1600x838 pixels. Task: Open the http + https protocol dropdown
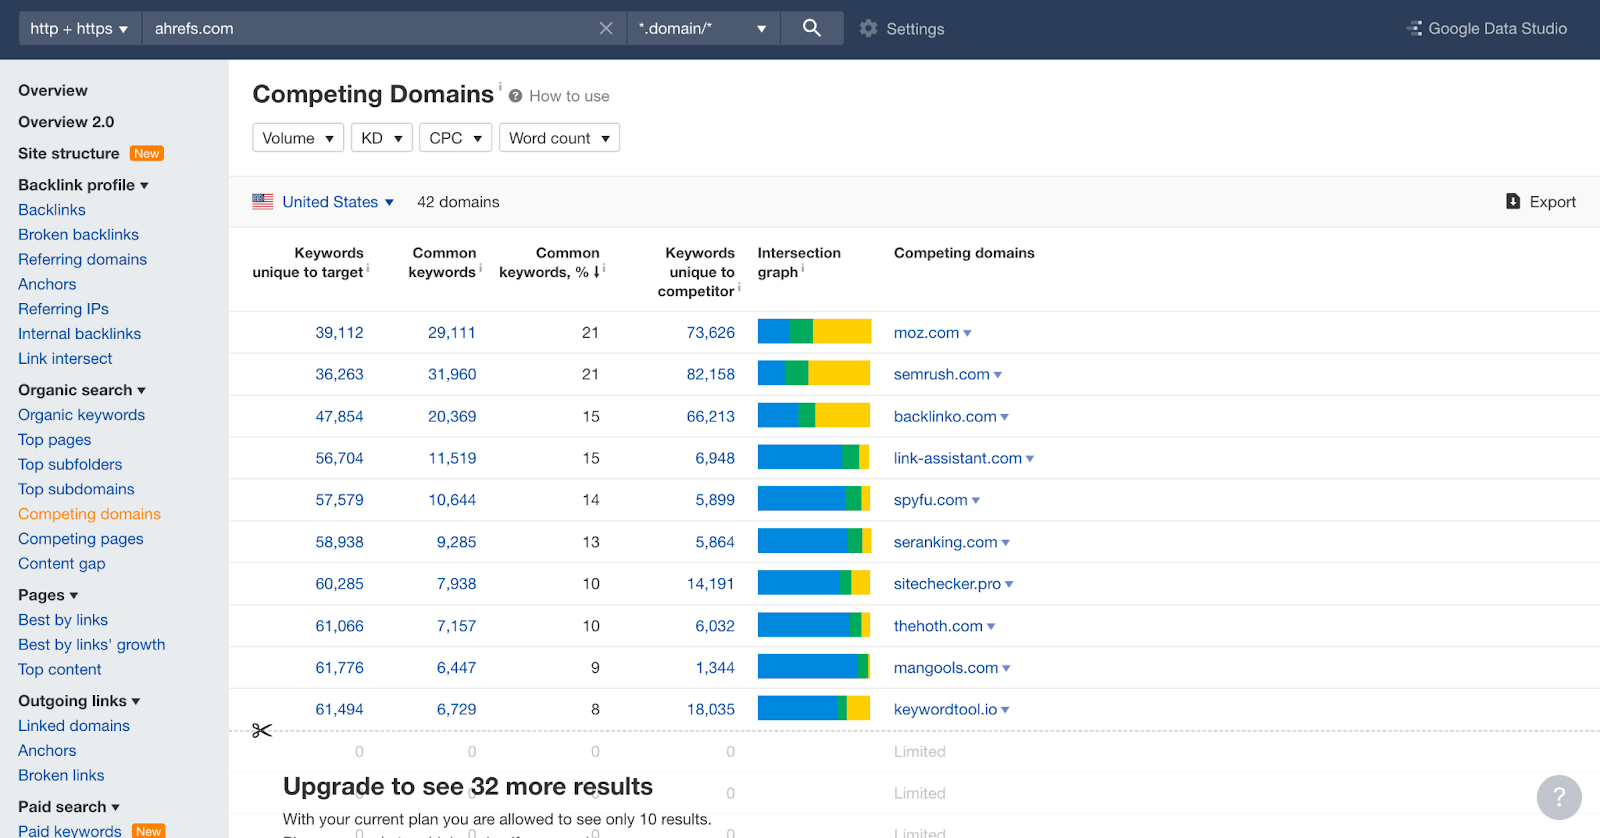click(x=79, y=28)
